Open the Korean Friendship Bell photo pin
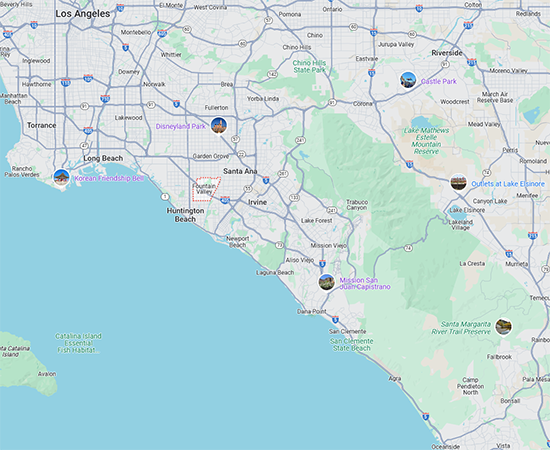This screenshot has width=550, height=450. (62, 177)
